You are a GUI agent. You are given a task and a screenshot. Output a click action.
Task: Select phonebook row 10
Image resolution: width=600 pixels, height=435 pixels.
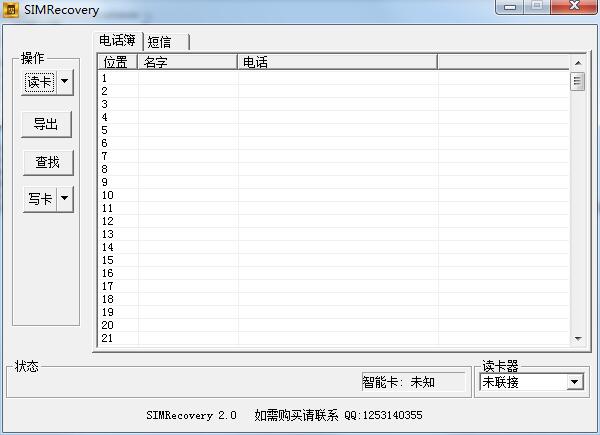pos(334,196)
